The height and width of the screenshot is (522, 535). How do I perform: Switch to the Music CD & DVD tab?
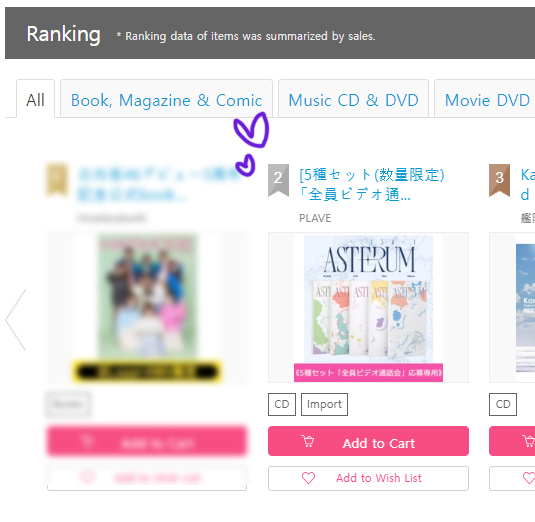[353, 99]
